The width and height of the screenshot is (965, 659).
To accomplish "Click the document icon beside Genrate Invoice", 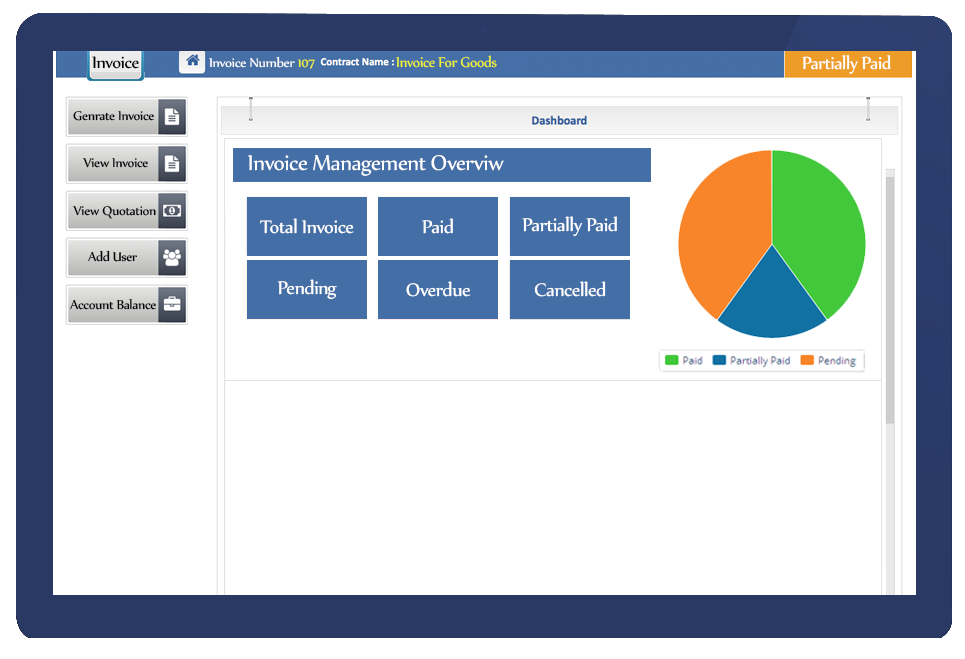I will coord(172,116).
